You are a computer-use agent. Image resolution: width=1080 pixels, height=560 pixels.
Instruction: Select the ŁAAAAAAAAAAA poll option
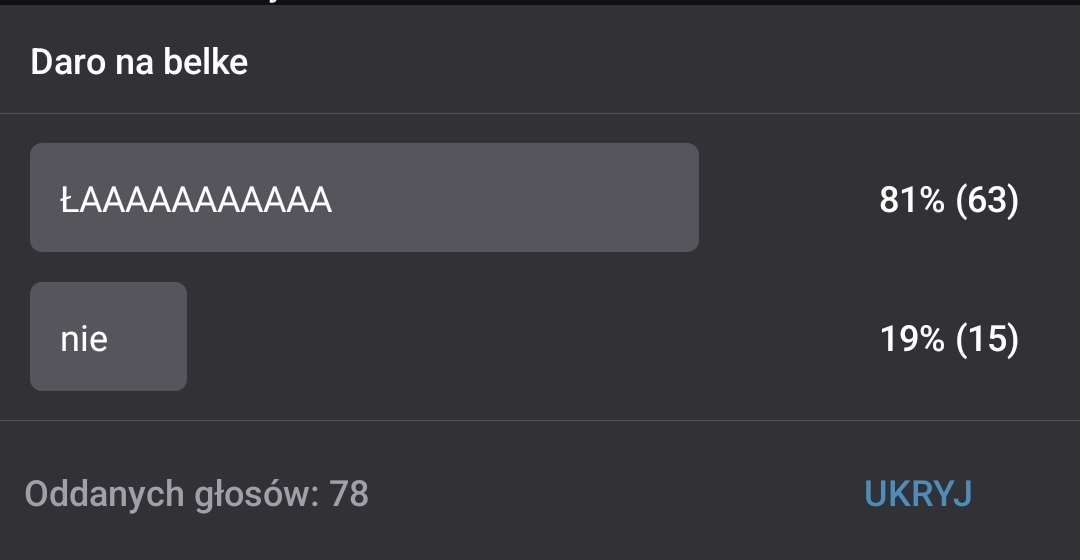pyautogui.click(x=364, y=198)
